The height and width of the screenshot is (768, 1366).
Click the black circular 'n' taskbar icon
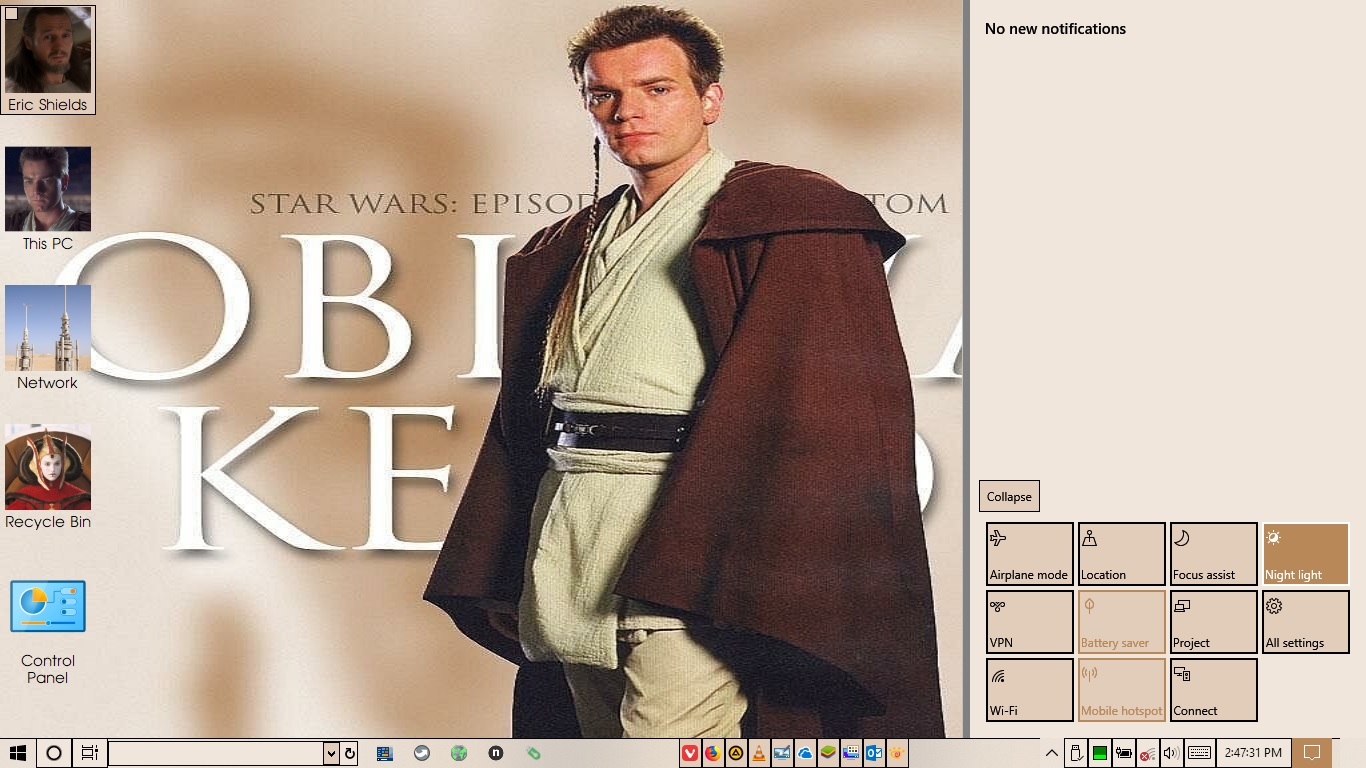pos(496,753)
